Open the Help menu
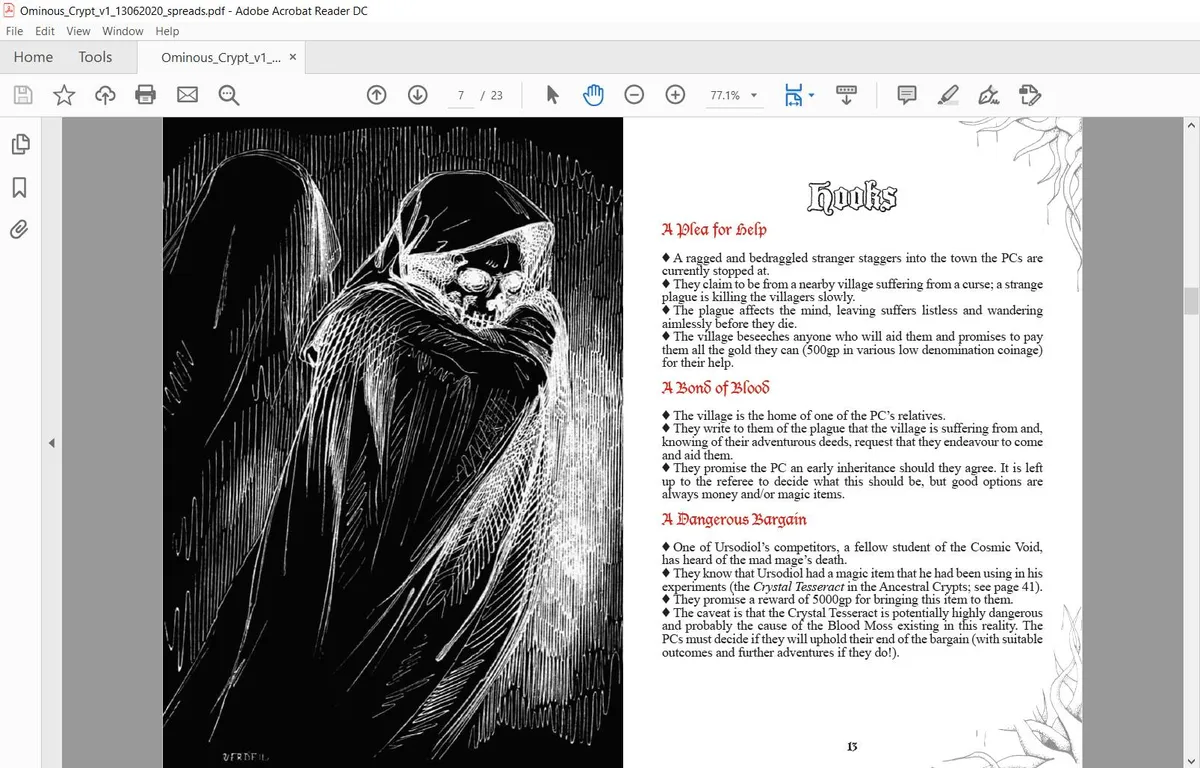Screen dimensions: 1200x768 [x=167, y=31]
